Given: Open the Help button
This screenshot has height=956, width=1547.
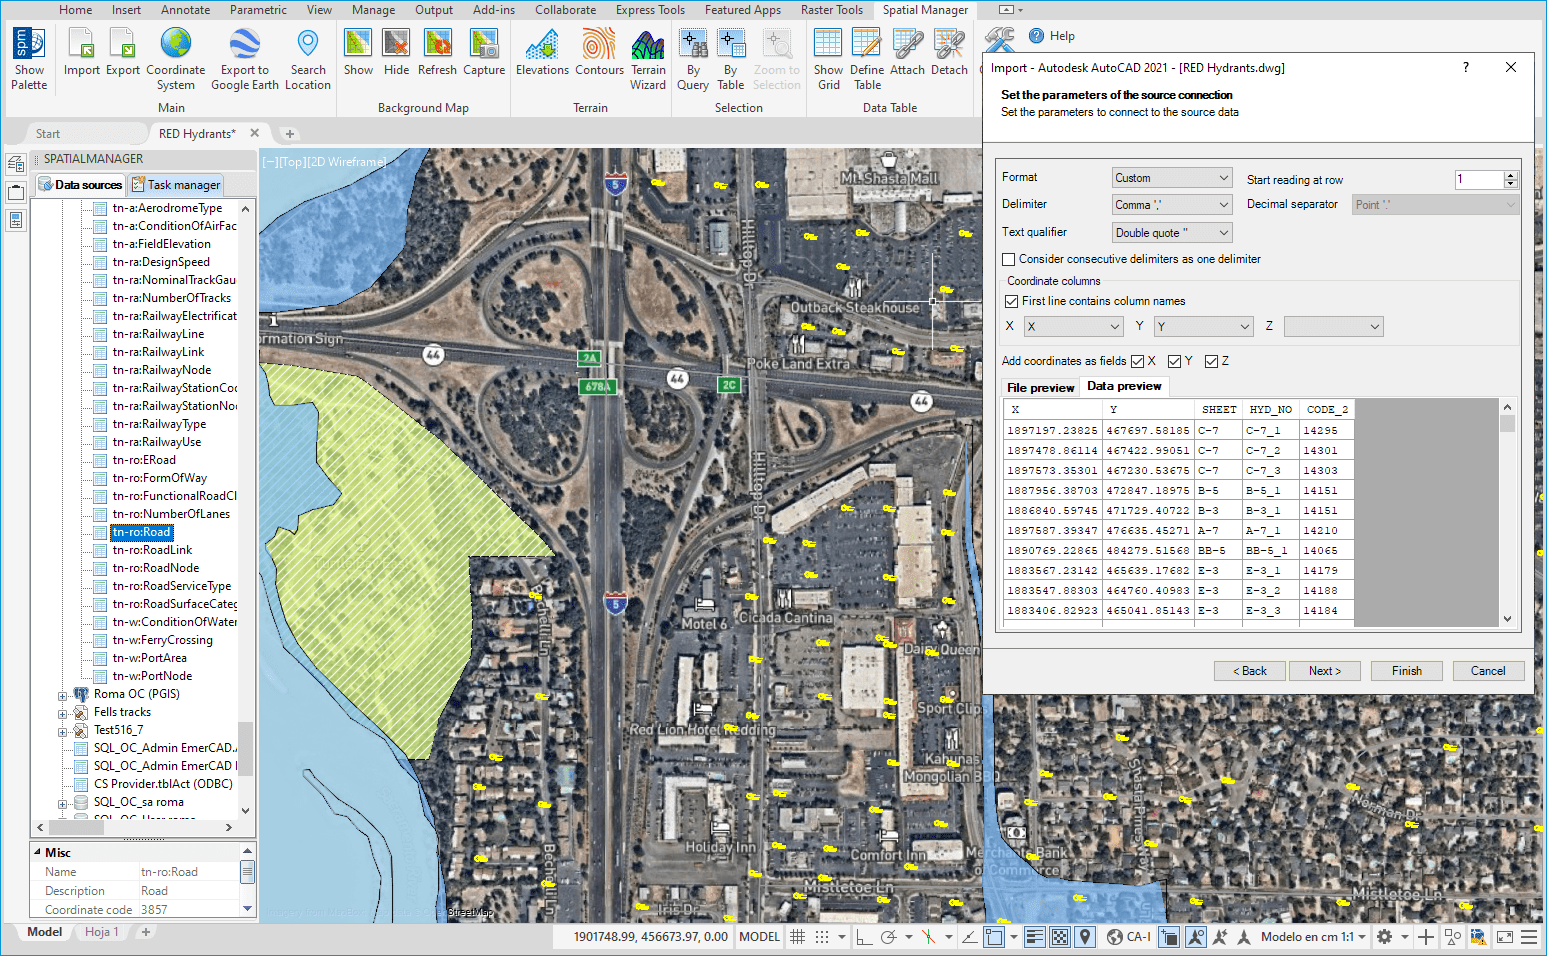Looking at the screenshot, I should point(1052,36).
